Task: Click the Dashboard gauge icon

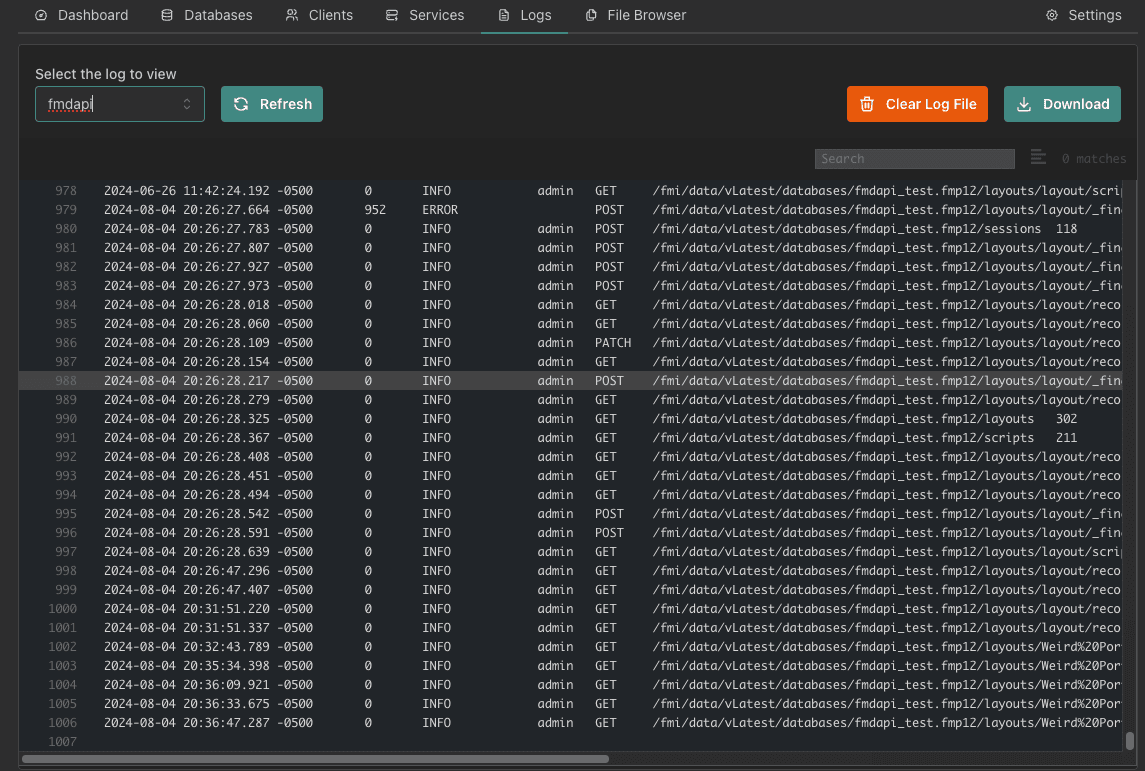Action: pos(41,15)
